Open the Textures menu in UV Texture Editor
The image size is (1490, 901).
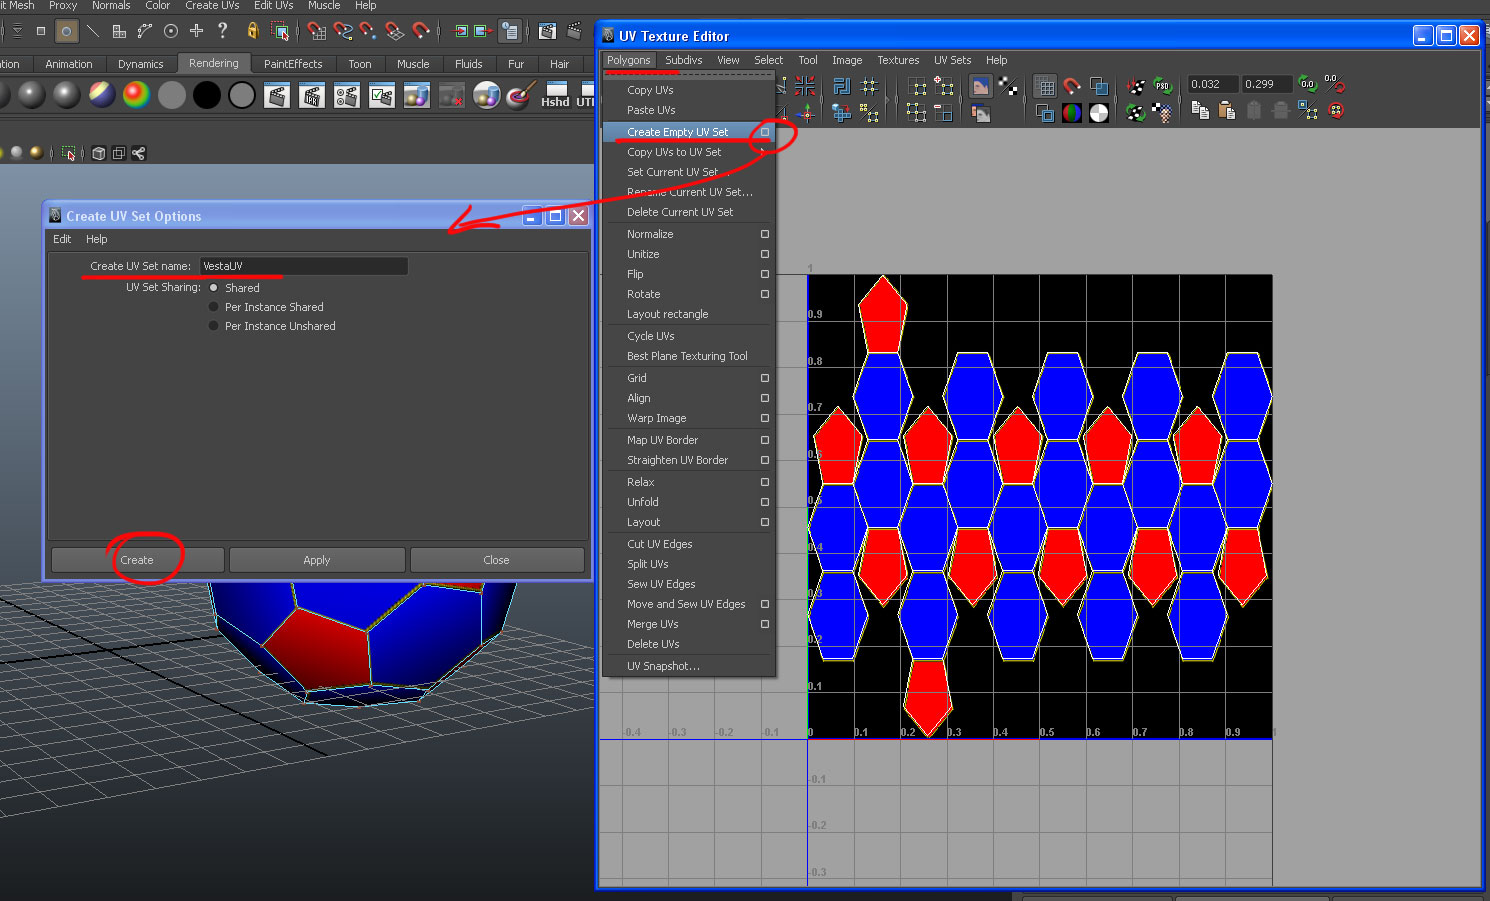(898, 60)
